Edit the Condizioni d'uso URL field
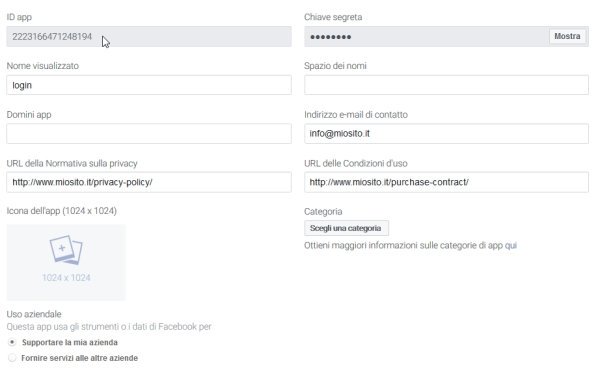The image size is (600, 368). coord(446,182)
